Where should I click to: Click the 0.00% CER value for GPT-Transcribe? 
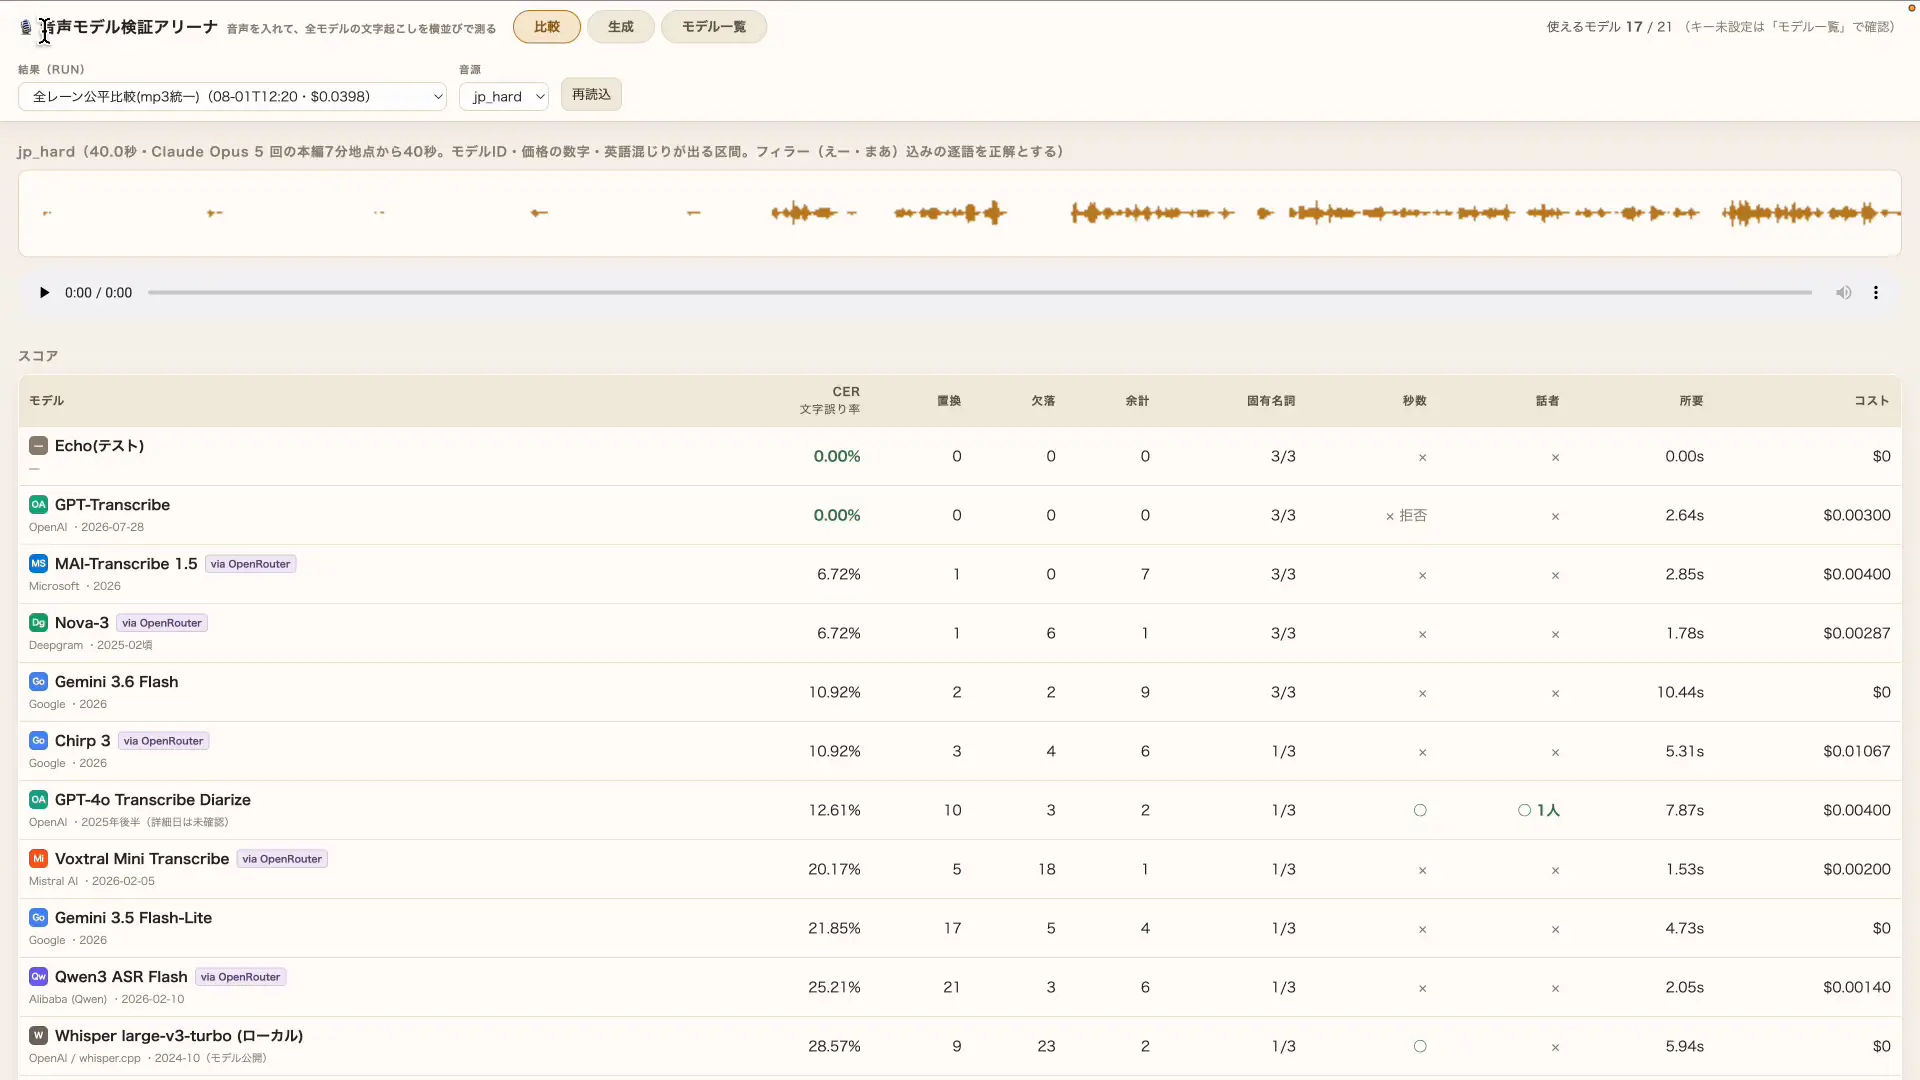point(837,516)
